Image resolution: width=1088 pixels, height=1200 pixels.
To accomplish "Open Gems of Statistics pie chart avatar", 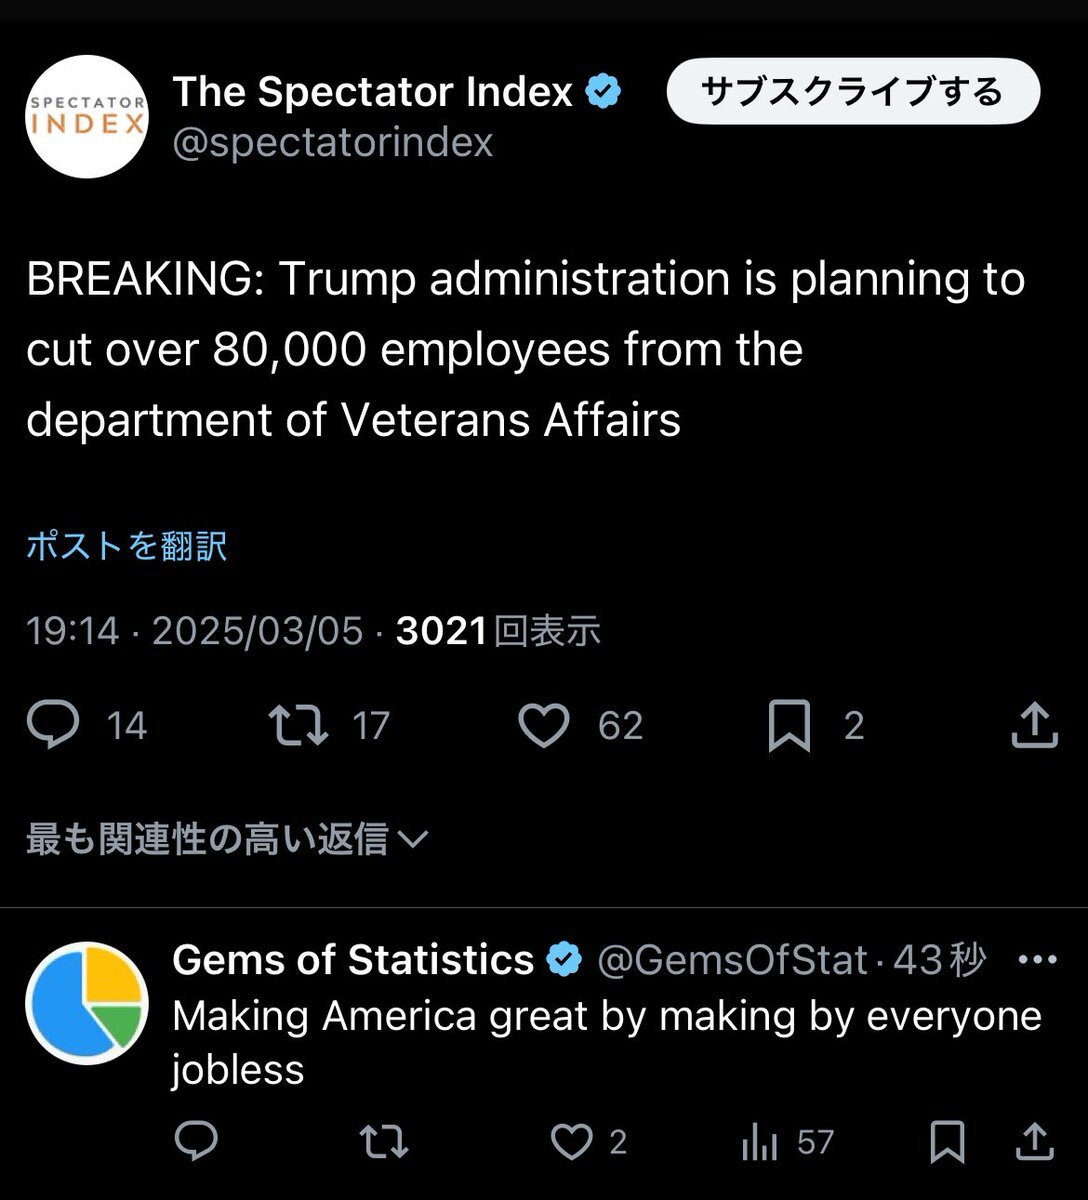I will [x=87, y=1002].
